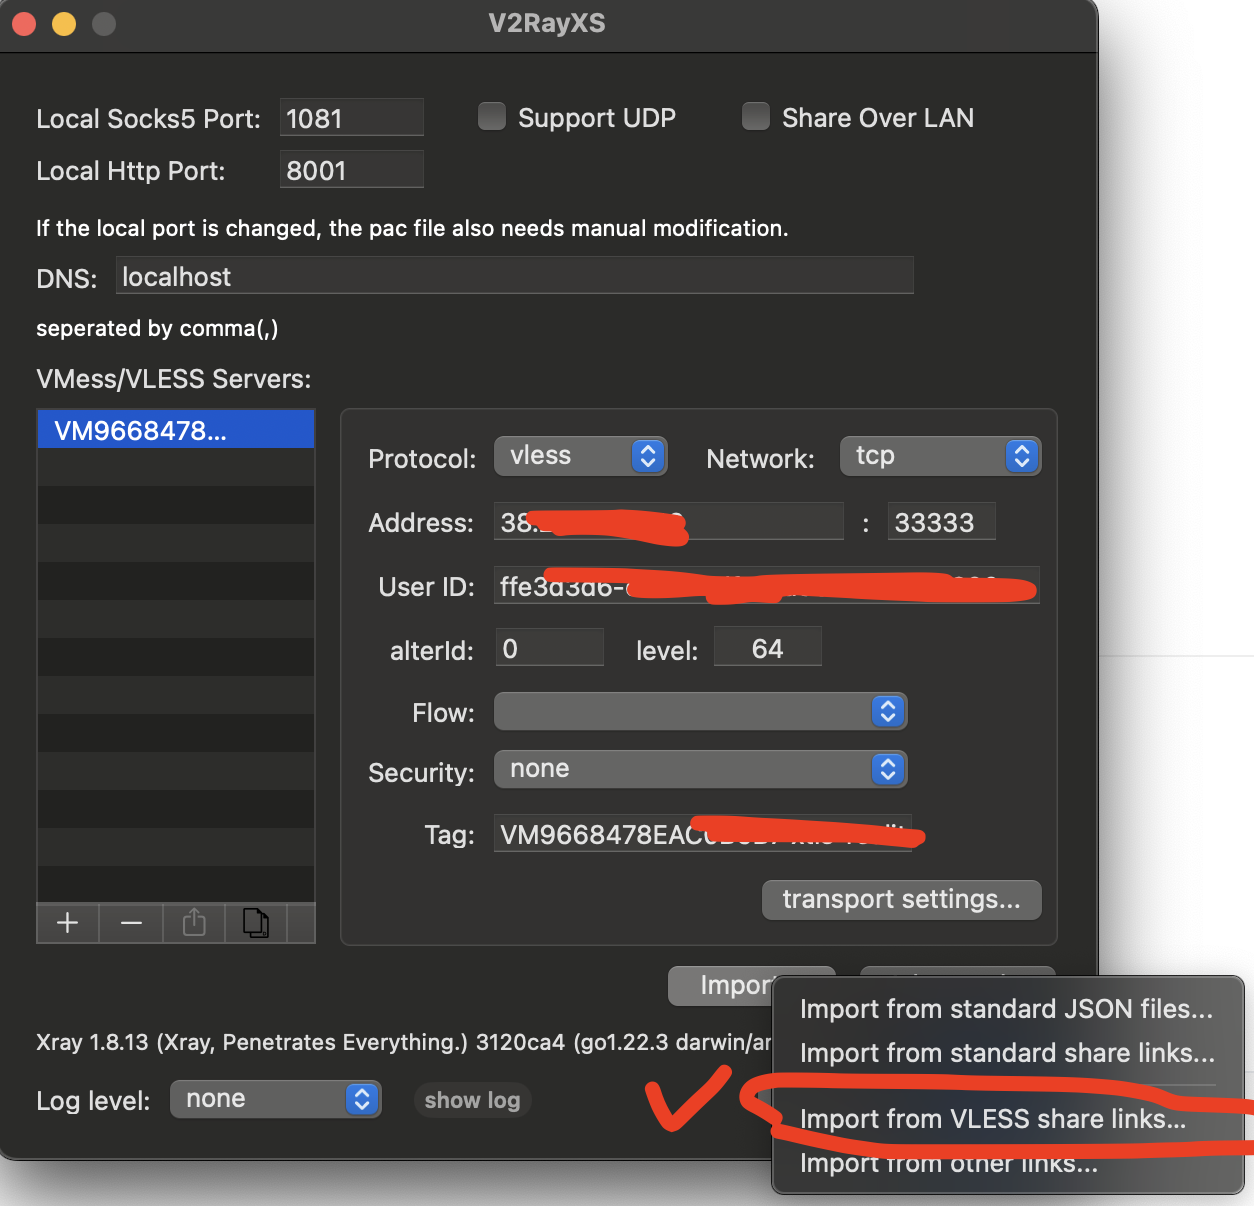The width and height of the screenshot is (1254, 1206).
Task: Click the User ID field
Action: pos(767,585)
